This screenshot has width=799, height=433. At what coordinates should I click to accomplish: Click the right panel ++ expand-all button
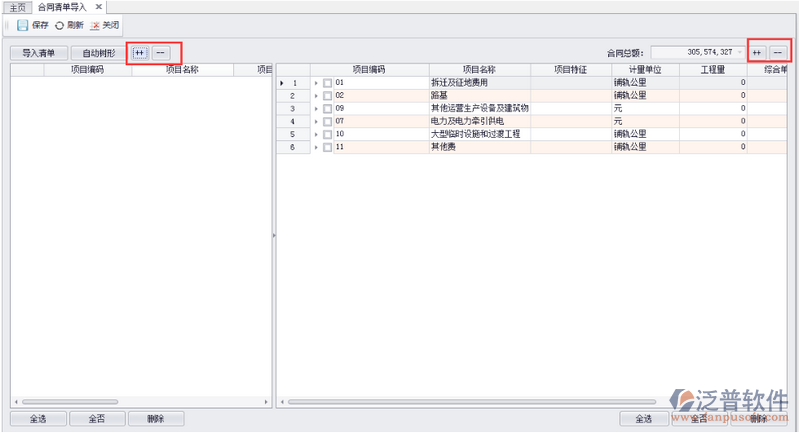[x=757, y=52]
